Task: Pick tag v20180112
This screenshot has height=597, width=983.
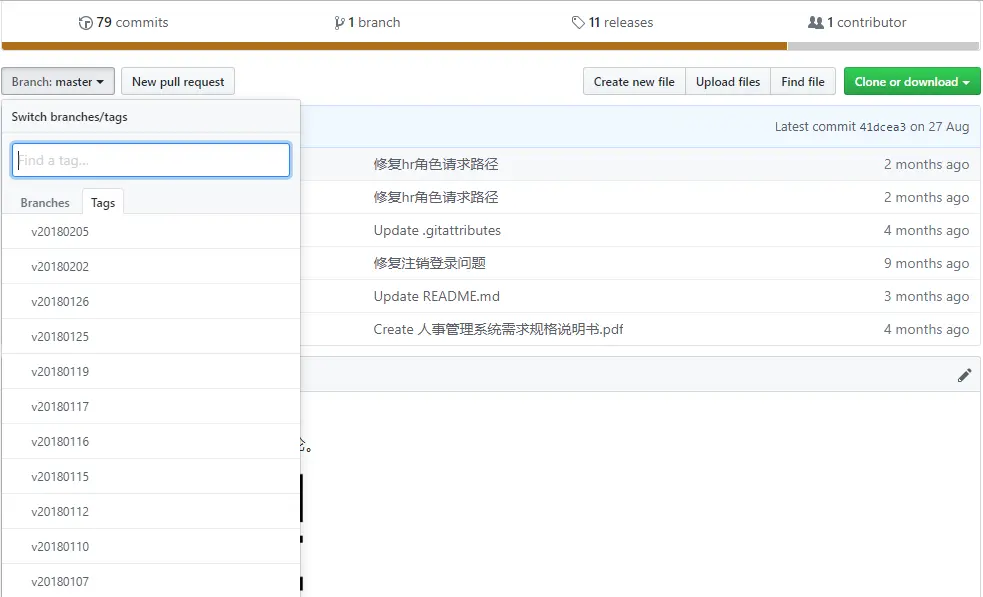Action: click(x=151, y=512)
